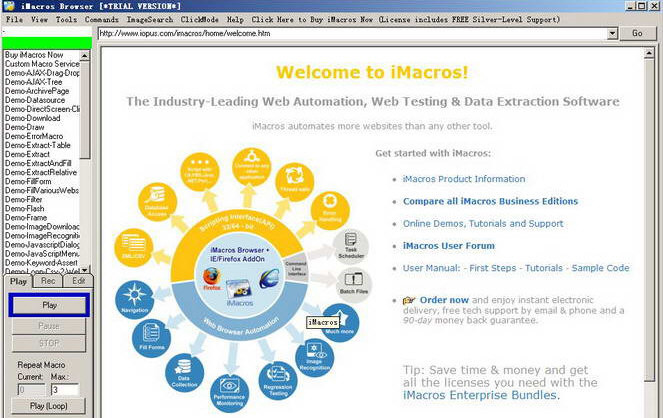663x418 pixels.
Task: Click the Order now pointing hand icon
Action: 409,300
